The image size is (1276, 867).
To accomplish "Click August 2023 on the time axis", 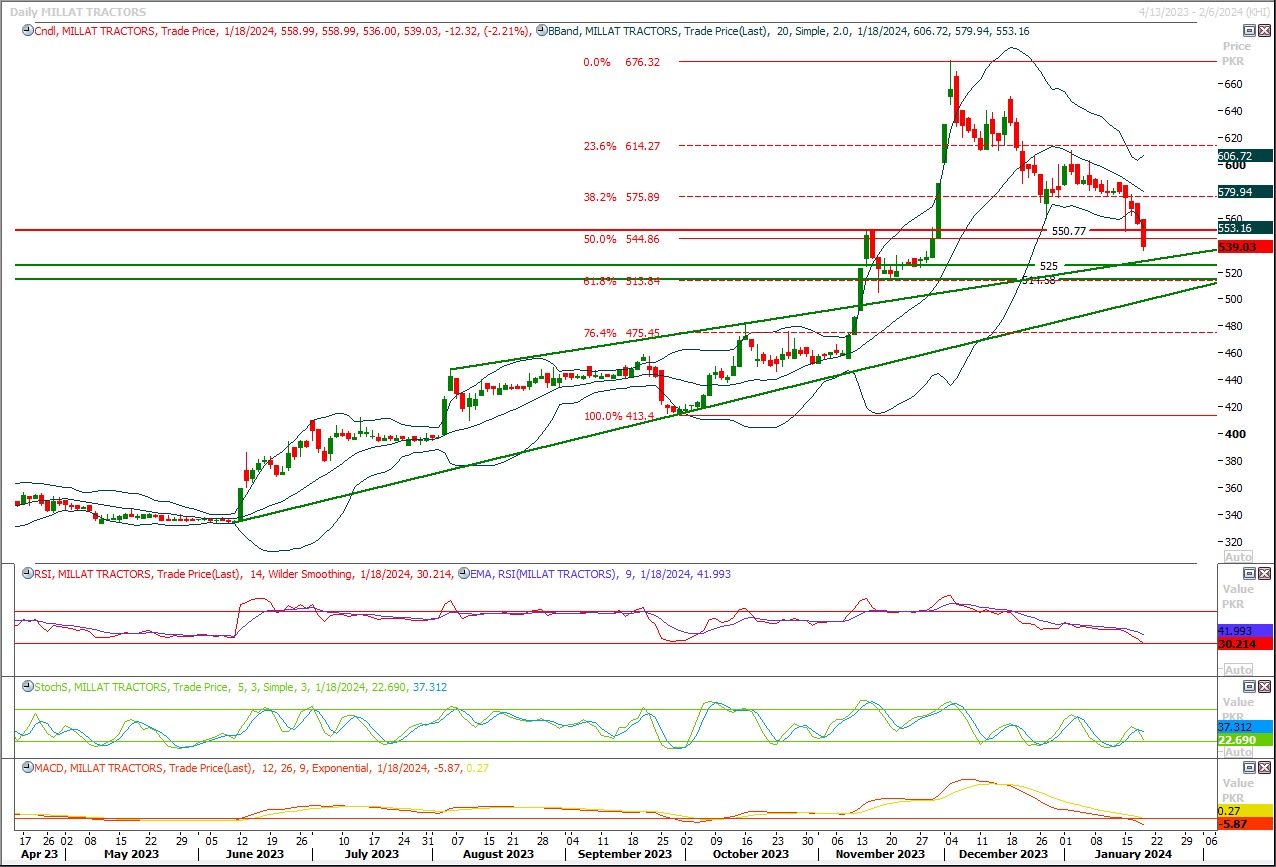I will (498, 854).
